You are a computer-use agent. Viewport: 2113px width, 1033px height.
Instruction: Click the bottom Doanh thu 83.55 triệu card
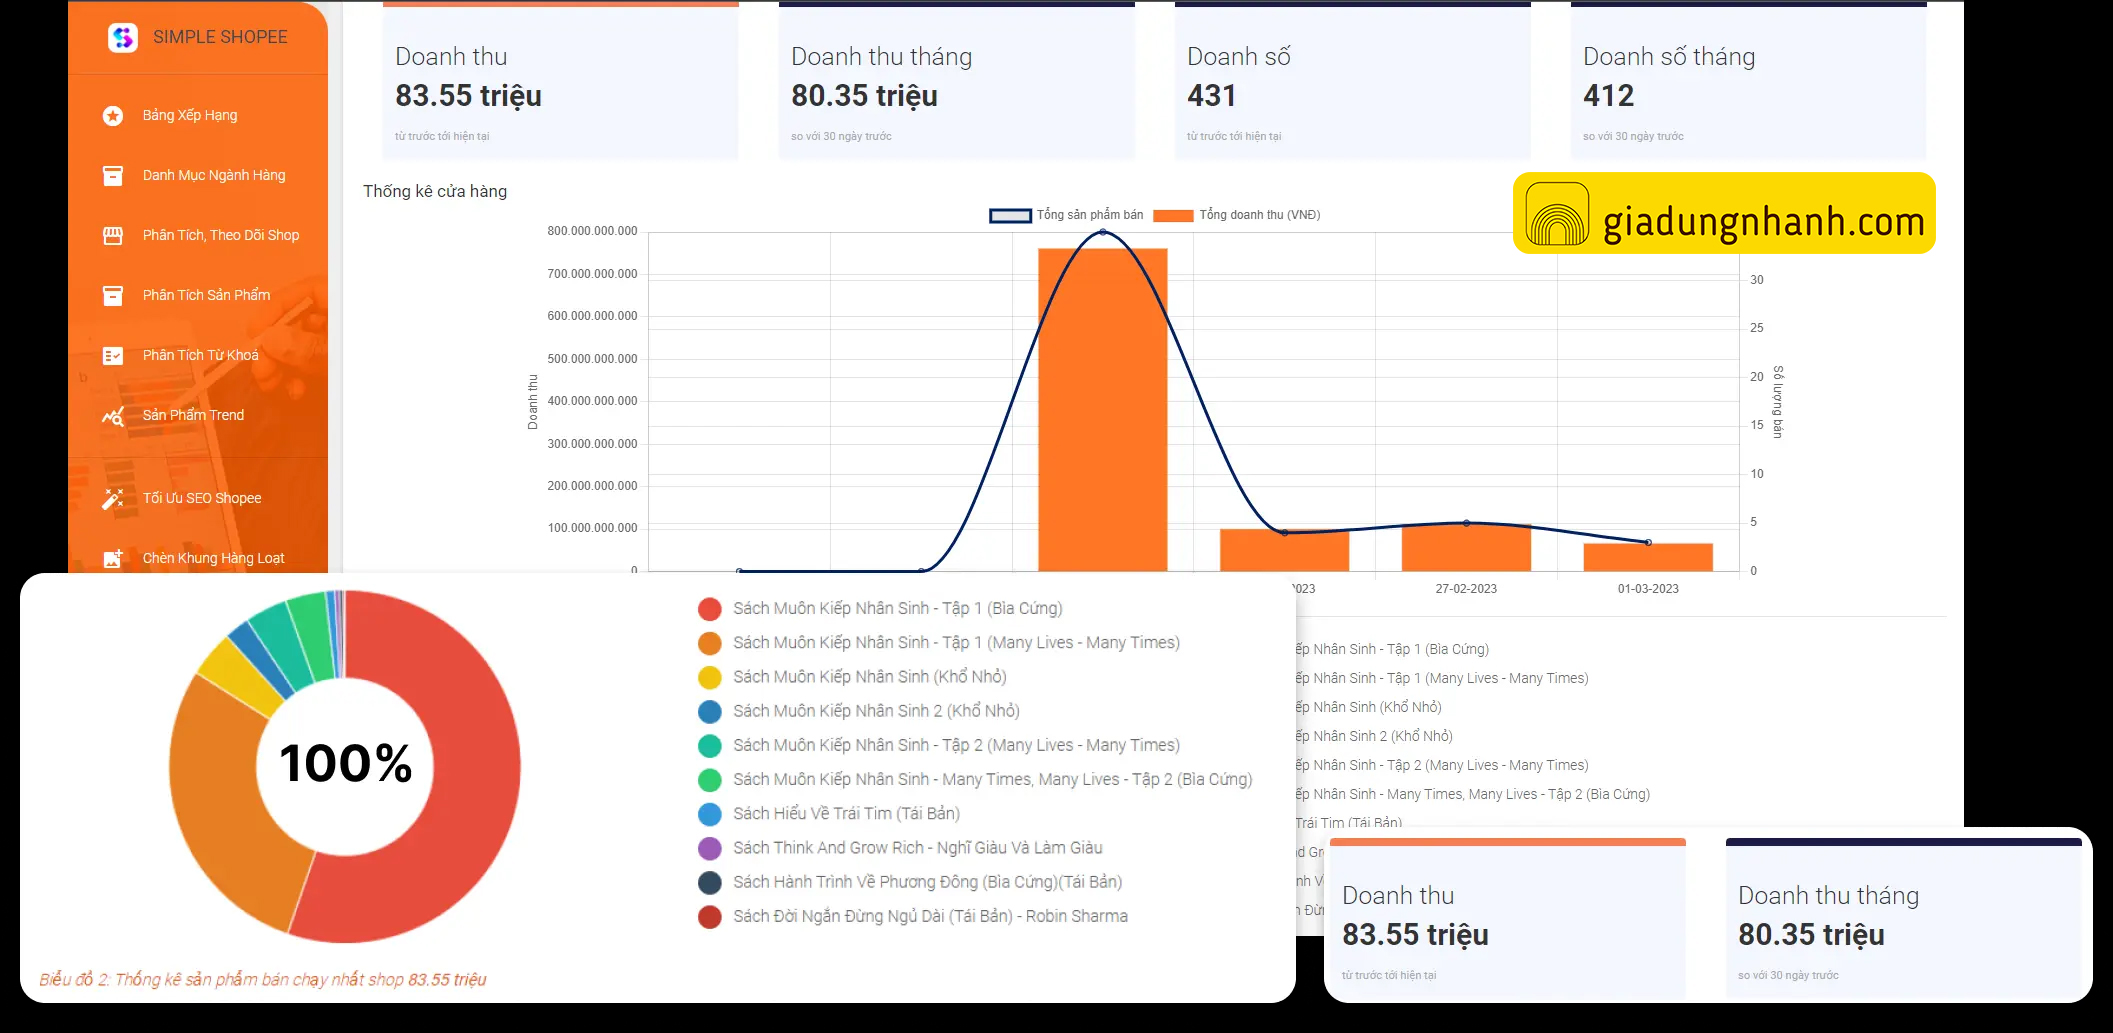point(1507,918)
